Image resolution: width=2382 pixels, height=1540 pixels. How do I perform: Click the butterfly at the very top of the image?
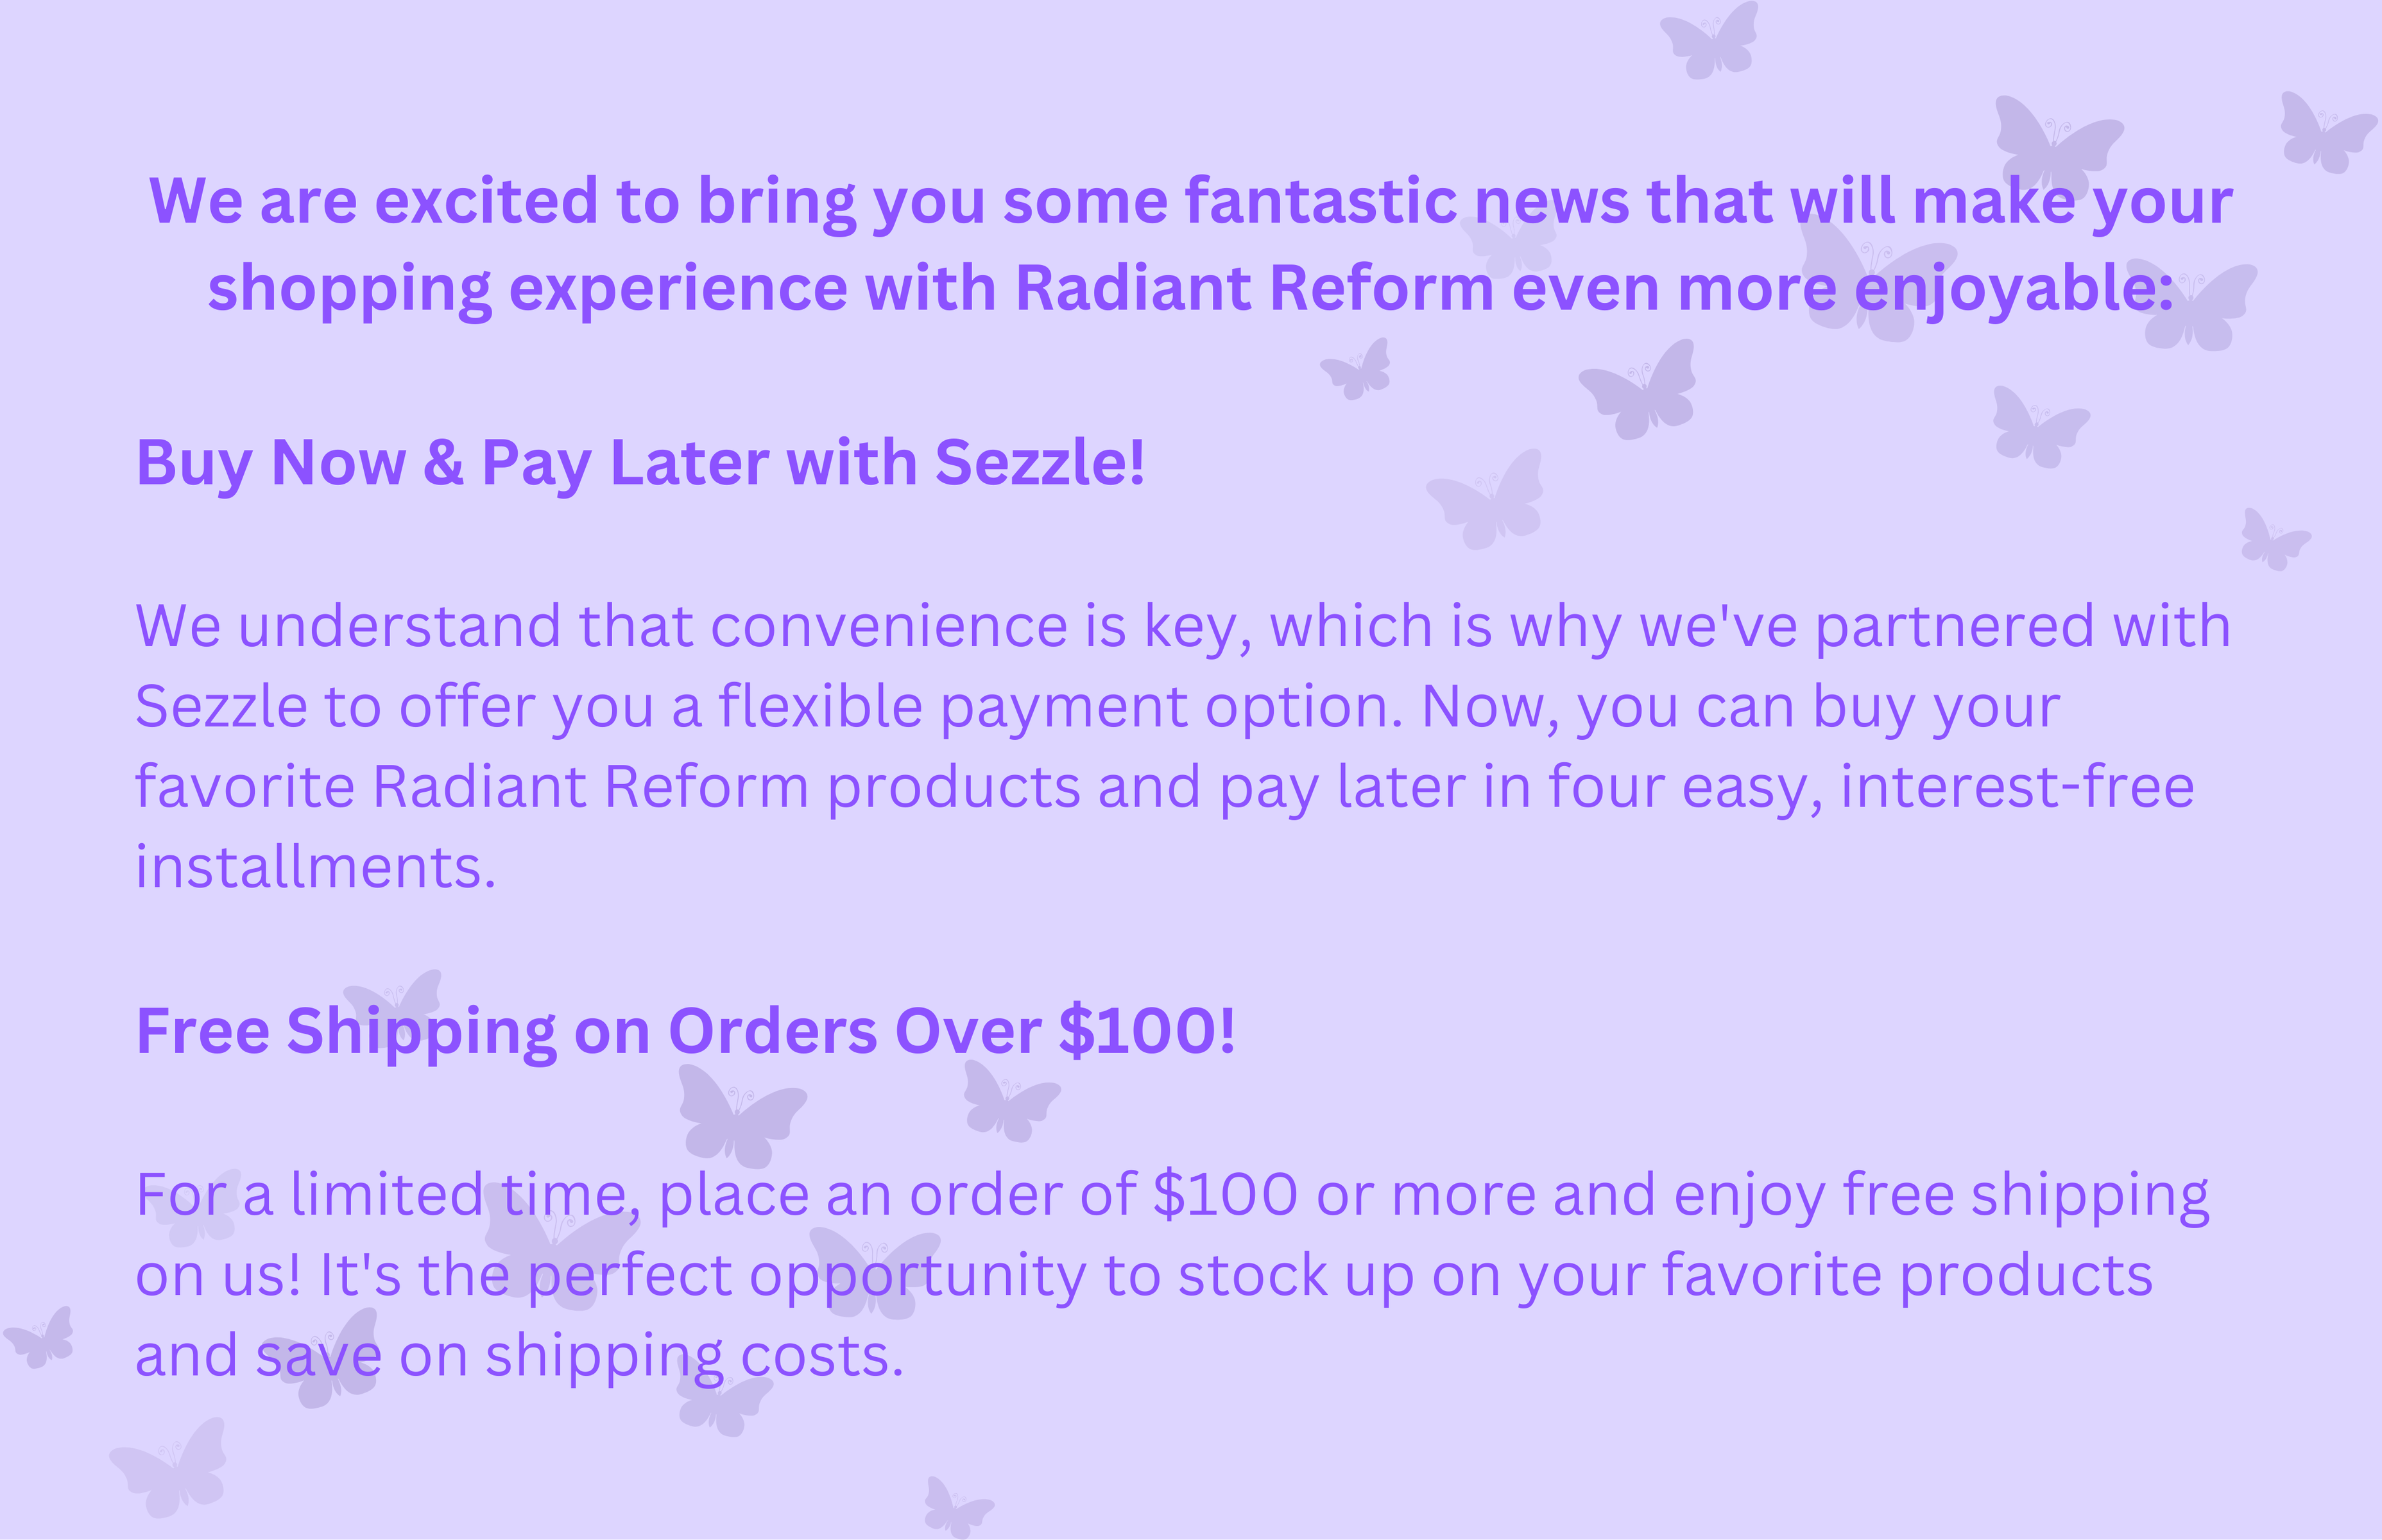(x=1710, y=40)
